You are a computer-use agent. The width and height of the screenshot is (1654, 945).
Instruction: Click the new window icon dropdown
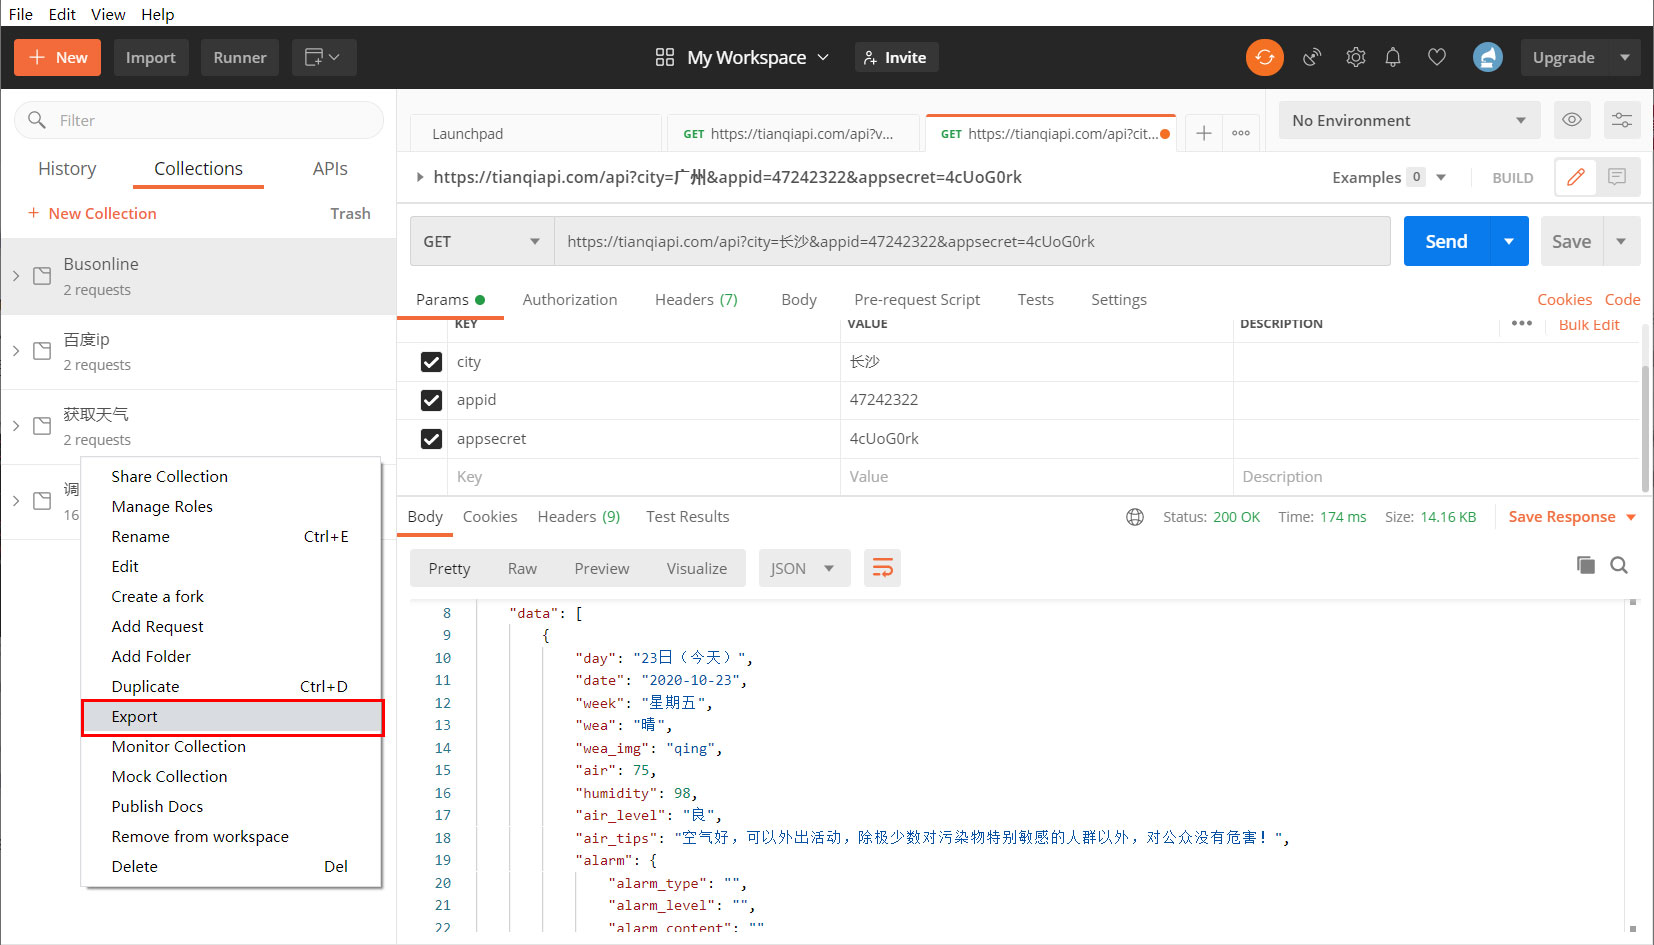[x=324, y=57]
